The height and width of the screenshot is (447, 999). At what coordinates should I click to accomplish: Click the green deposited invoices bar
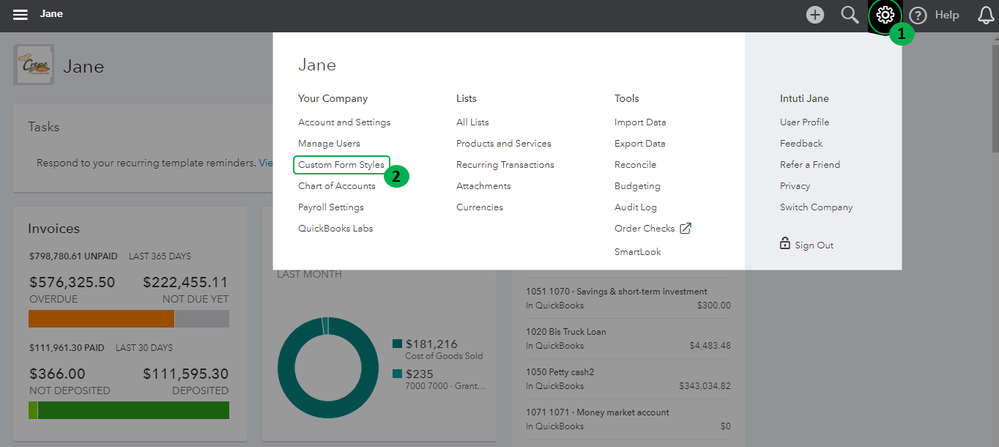click(133, 410)
